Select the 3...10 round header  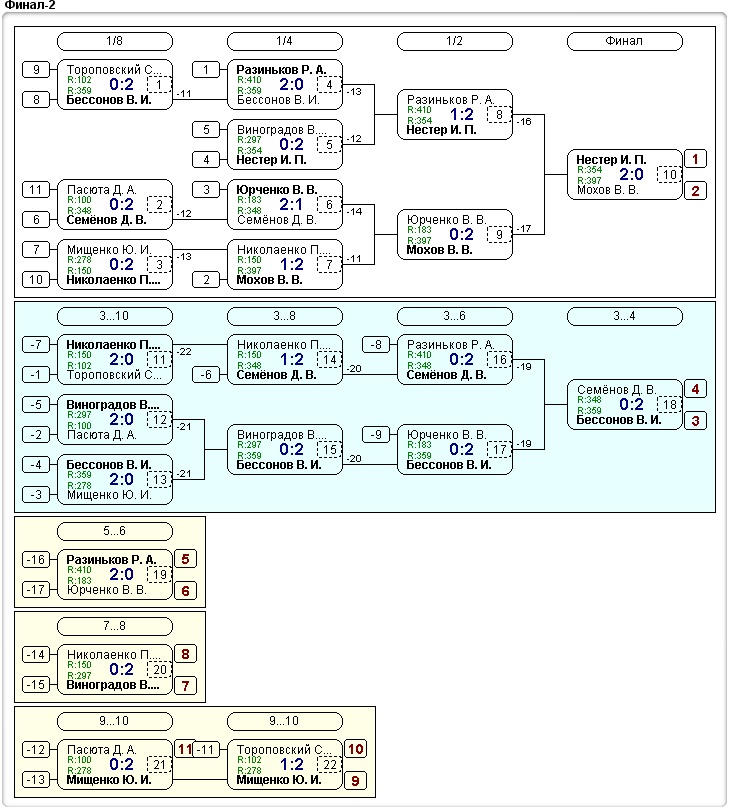pyautogui.click(x=115, y=316)
